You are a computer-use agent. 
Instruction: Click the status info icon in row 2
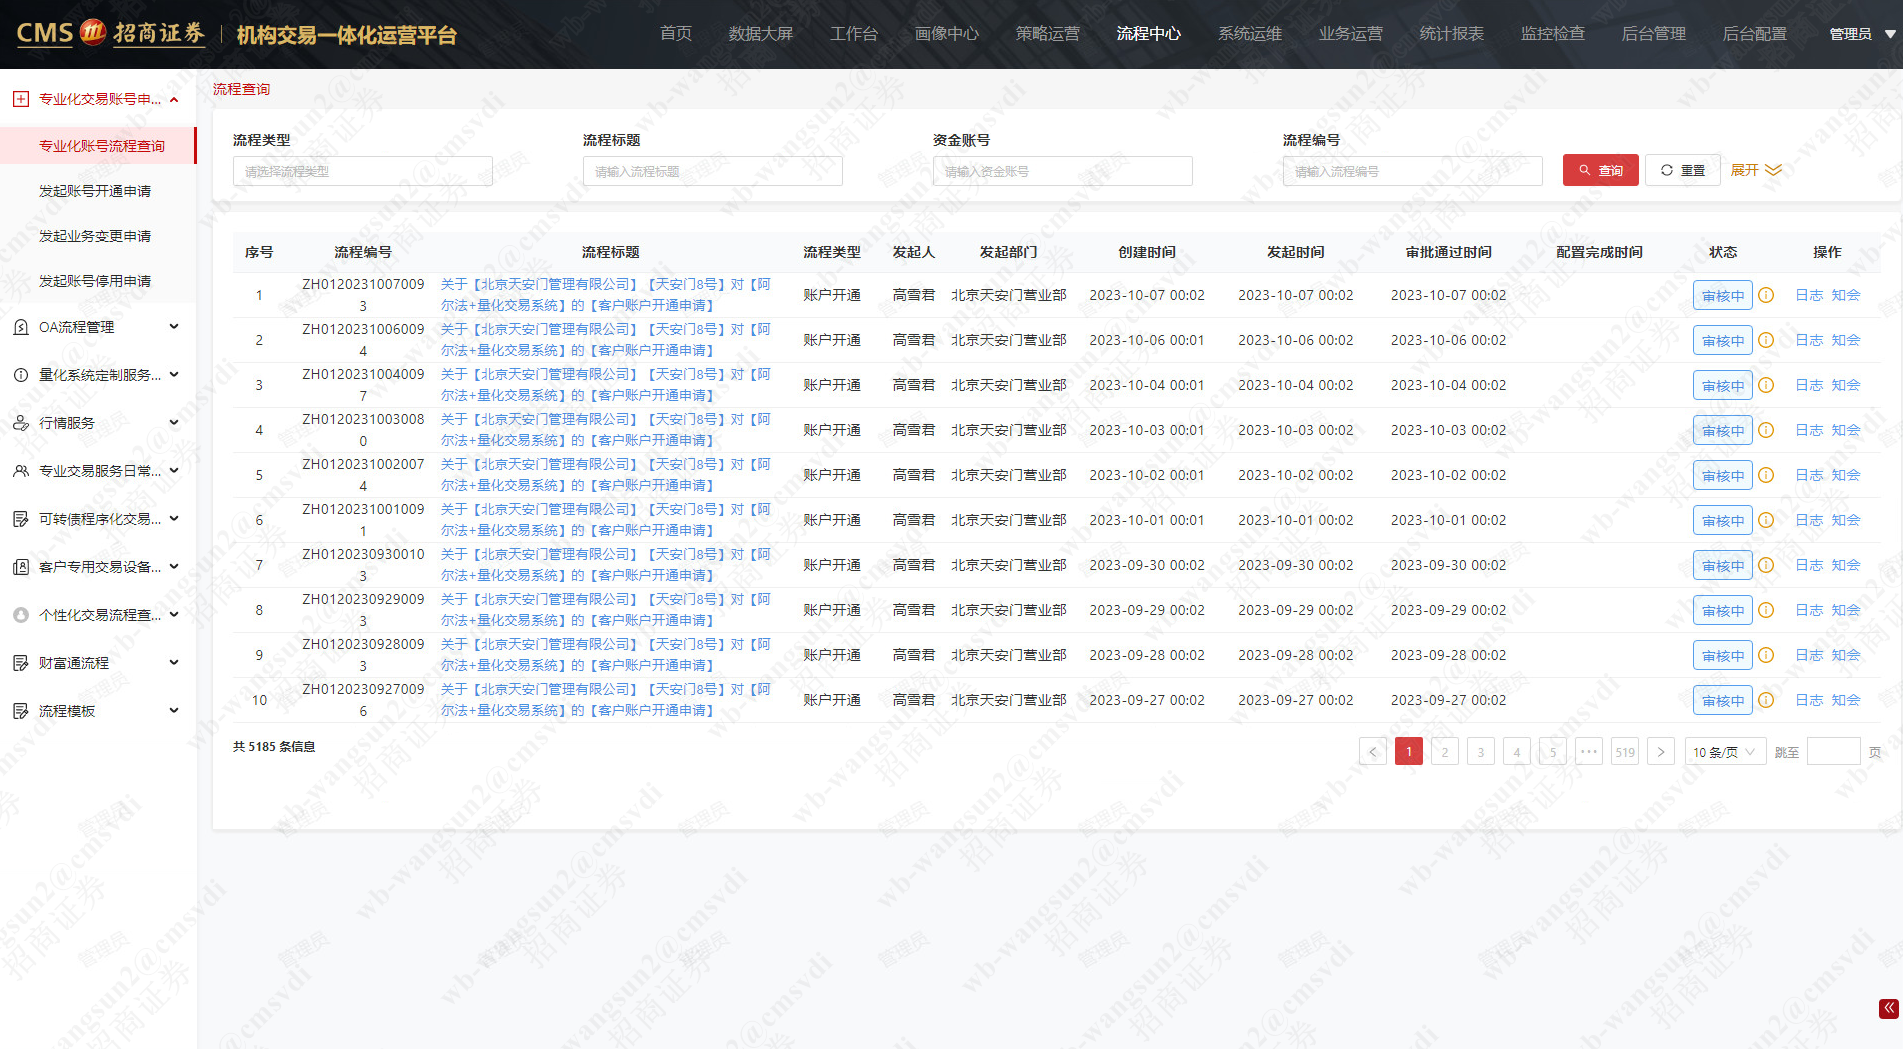point(1766,340)
